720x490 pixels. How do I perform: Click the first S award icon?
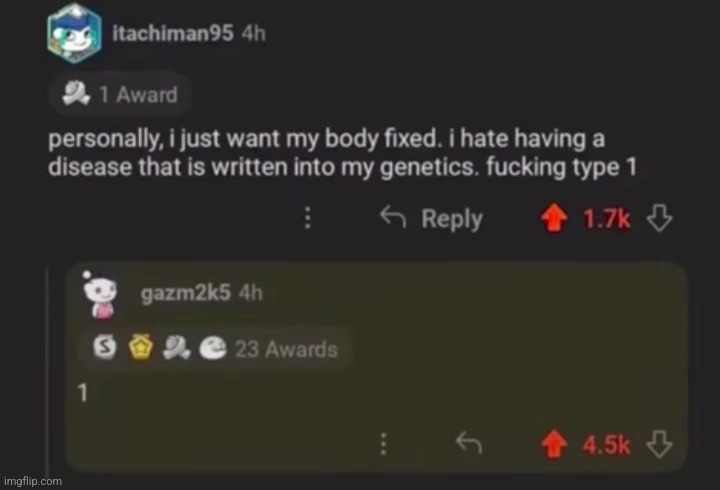coord(103,348)
